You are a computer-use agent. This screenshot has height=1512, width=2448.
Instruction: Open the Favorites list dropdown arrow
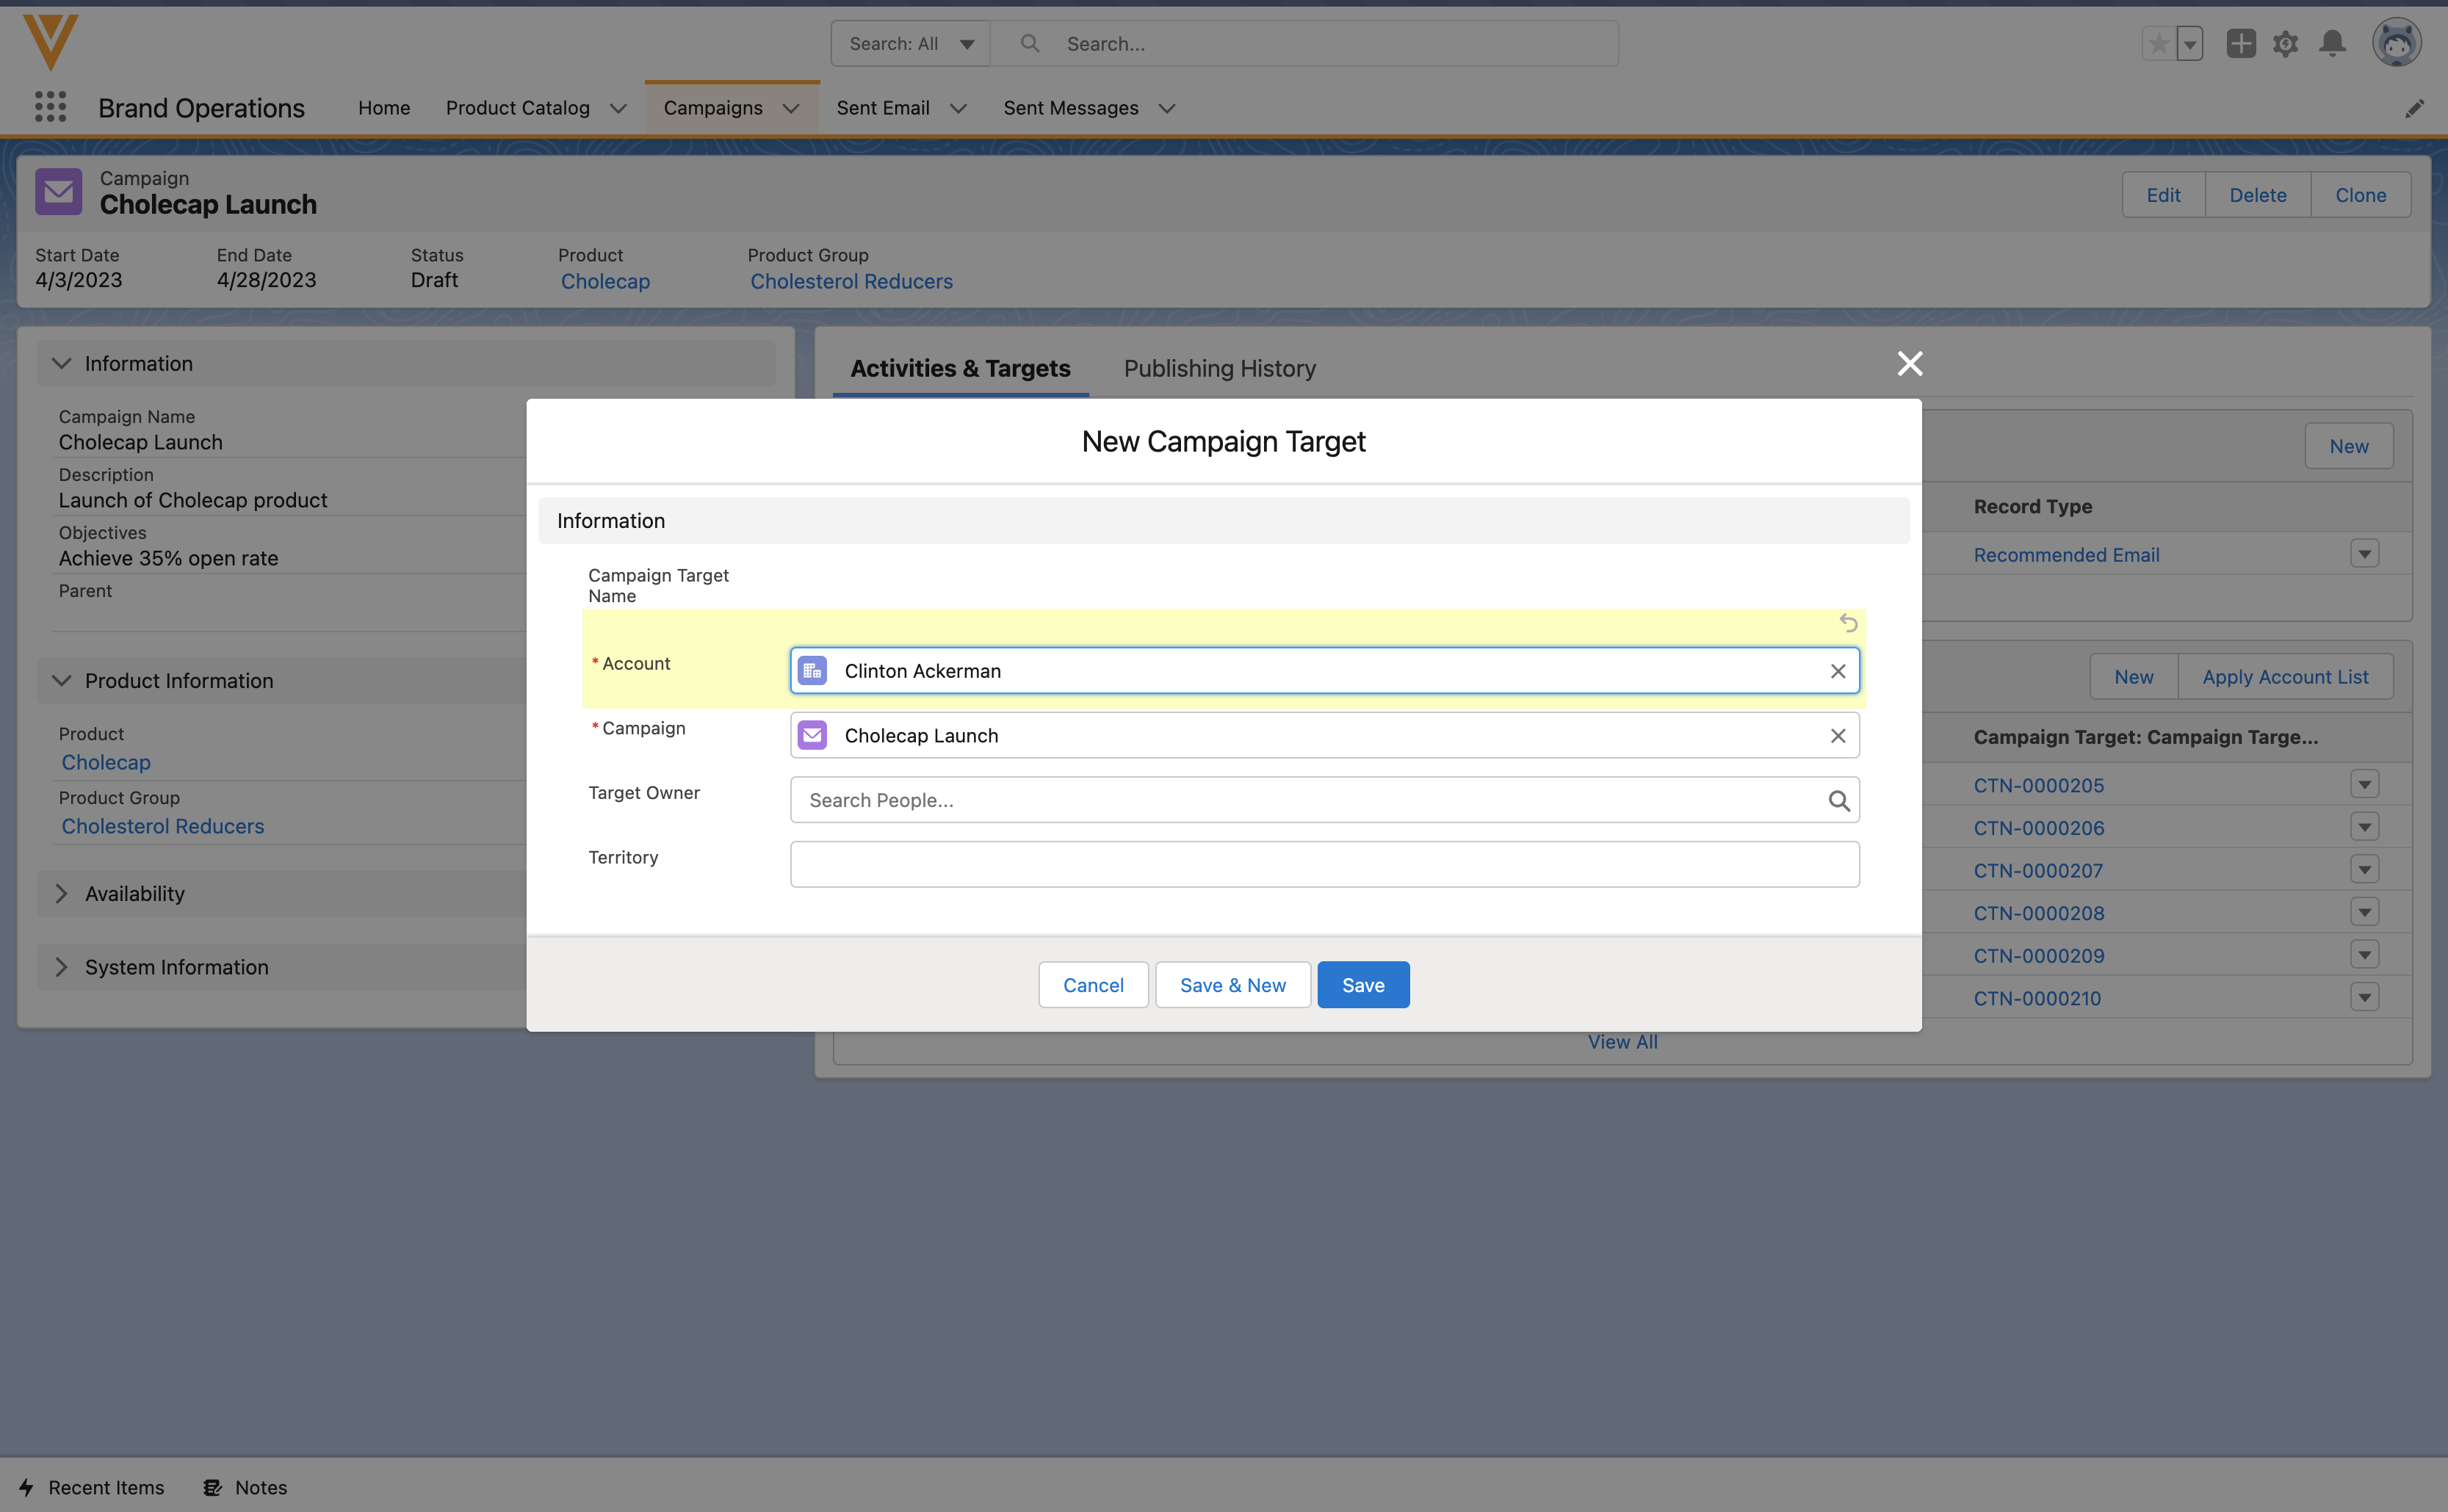click(2189, 44)
